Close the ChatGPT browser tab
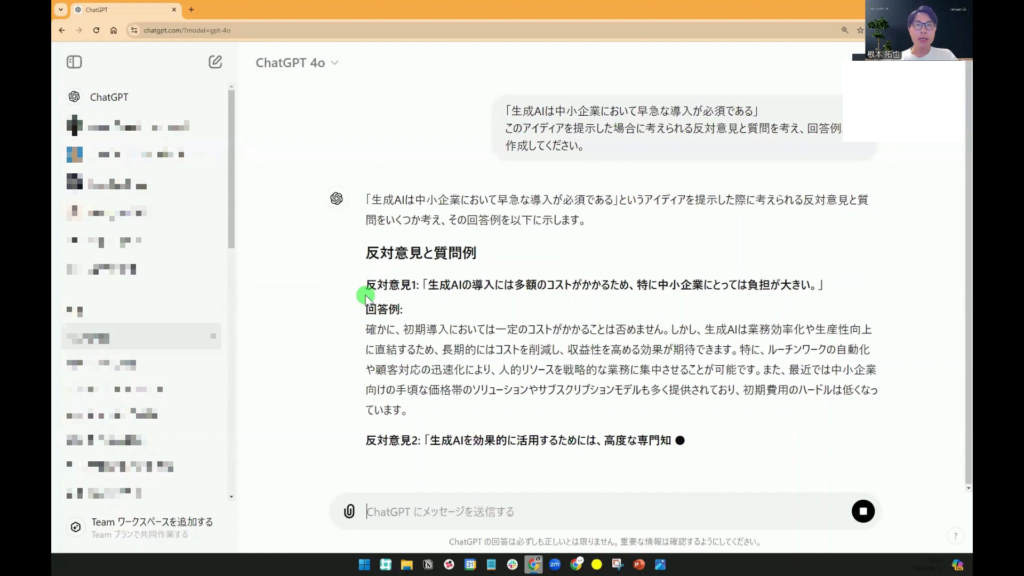Screen dimensions: 1024x576 175,9
